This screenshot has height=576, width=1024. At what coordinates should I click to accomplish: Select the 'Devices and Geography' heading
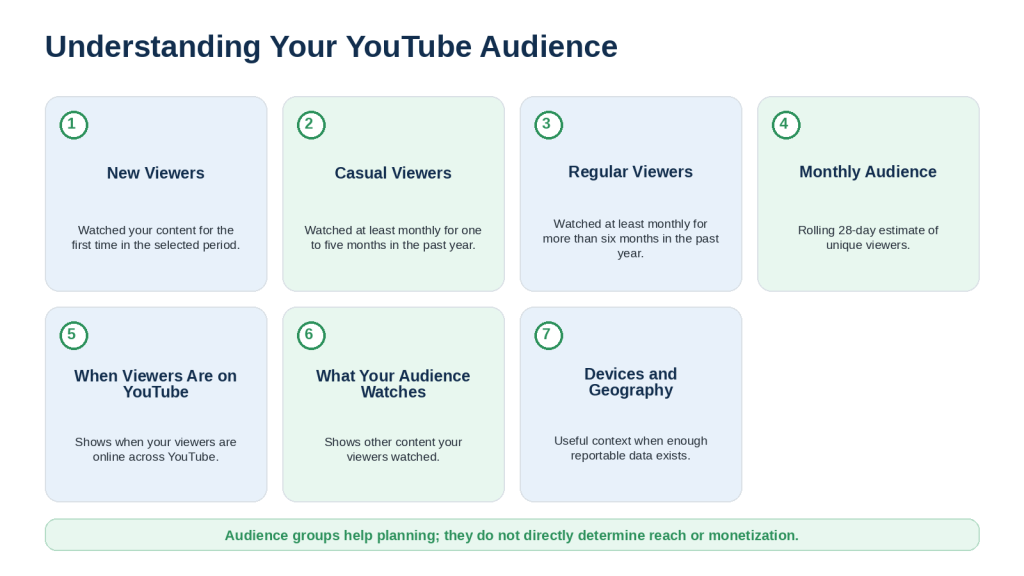point(630,382)
